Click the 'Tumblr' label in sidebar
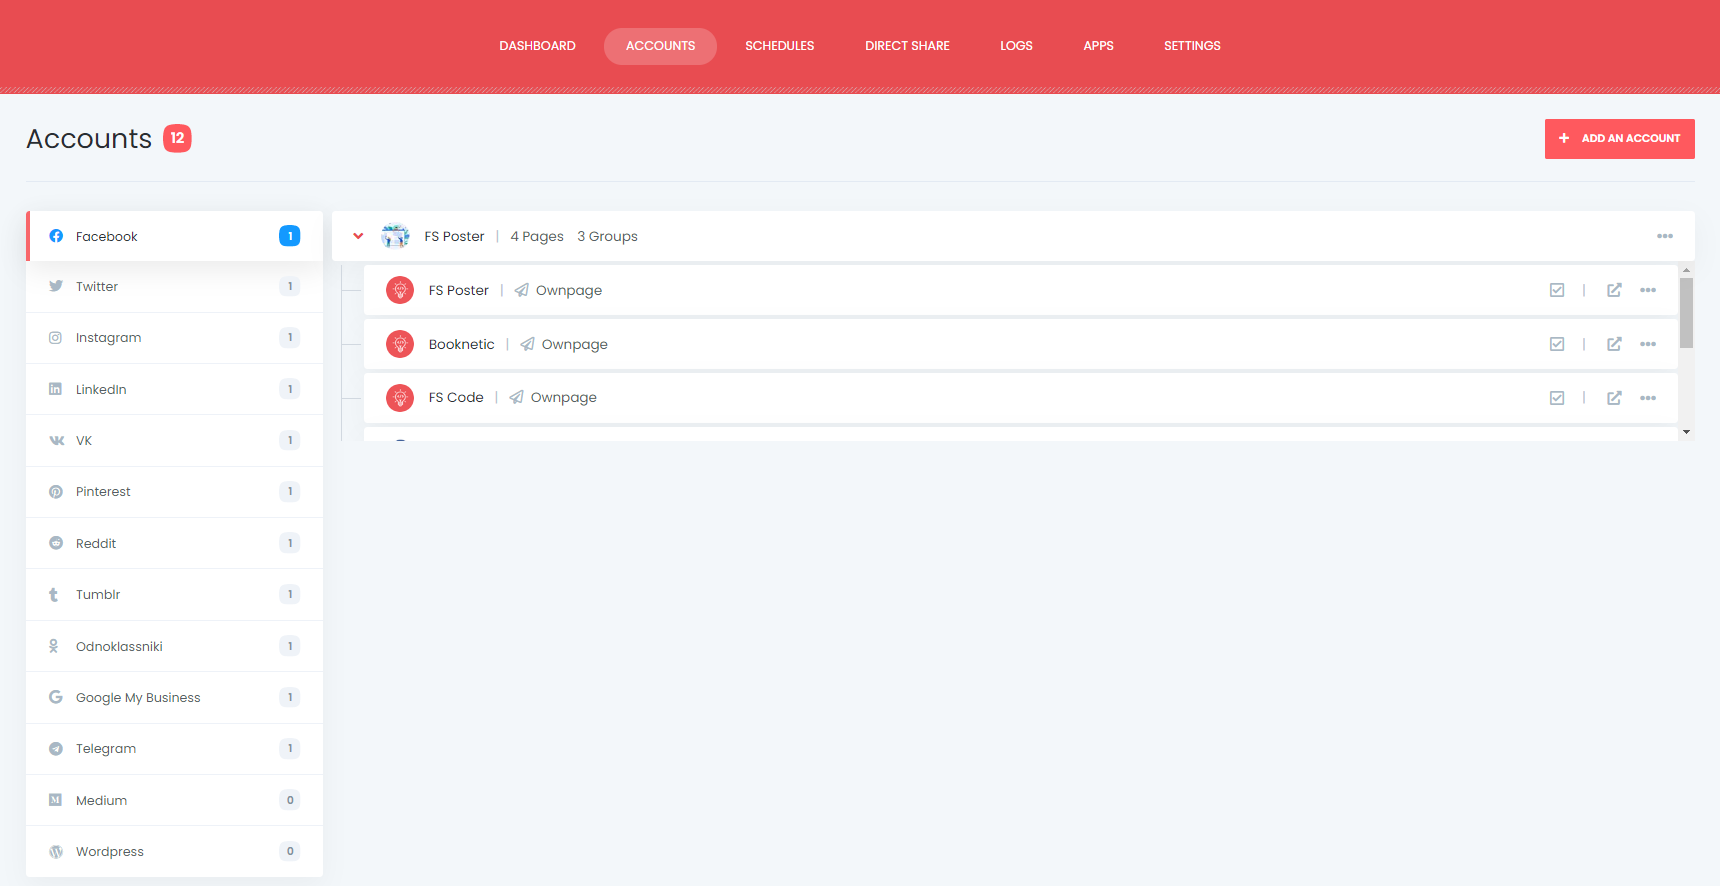Viewport: 1720px width, 886px height. [98, 595]
